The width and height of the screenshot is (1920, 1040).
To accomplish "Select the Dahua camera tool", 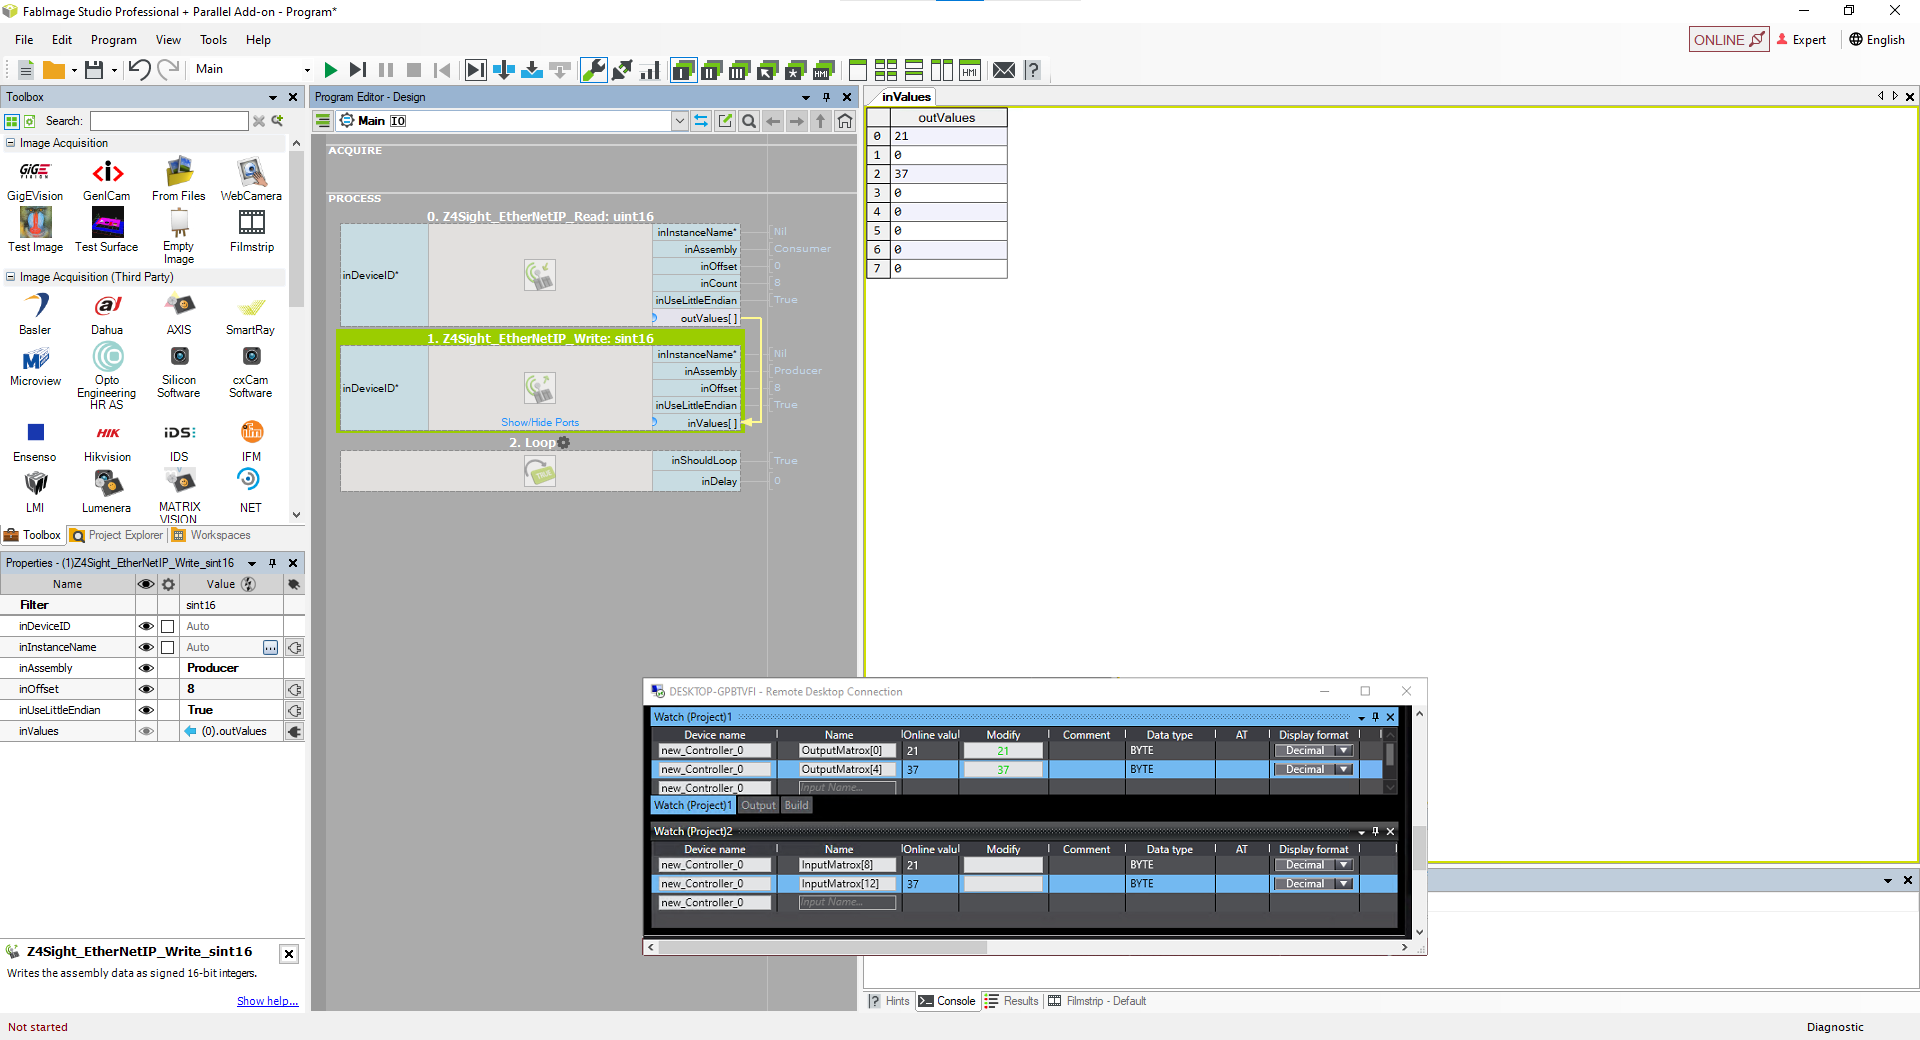I will pos(107,314).
